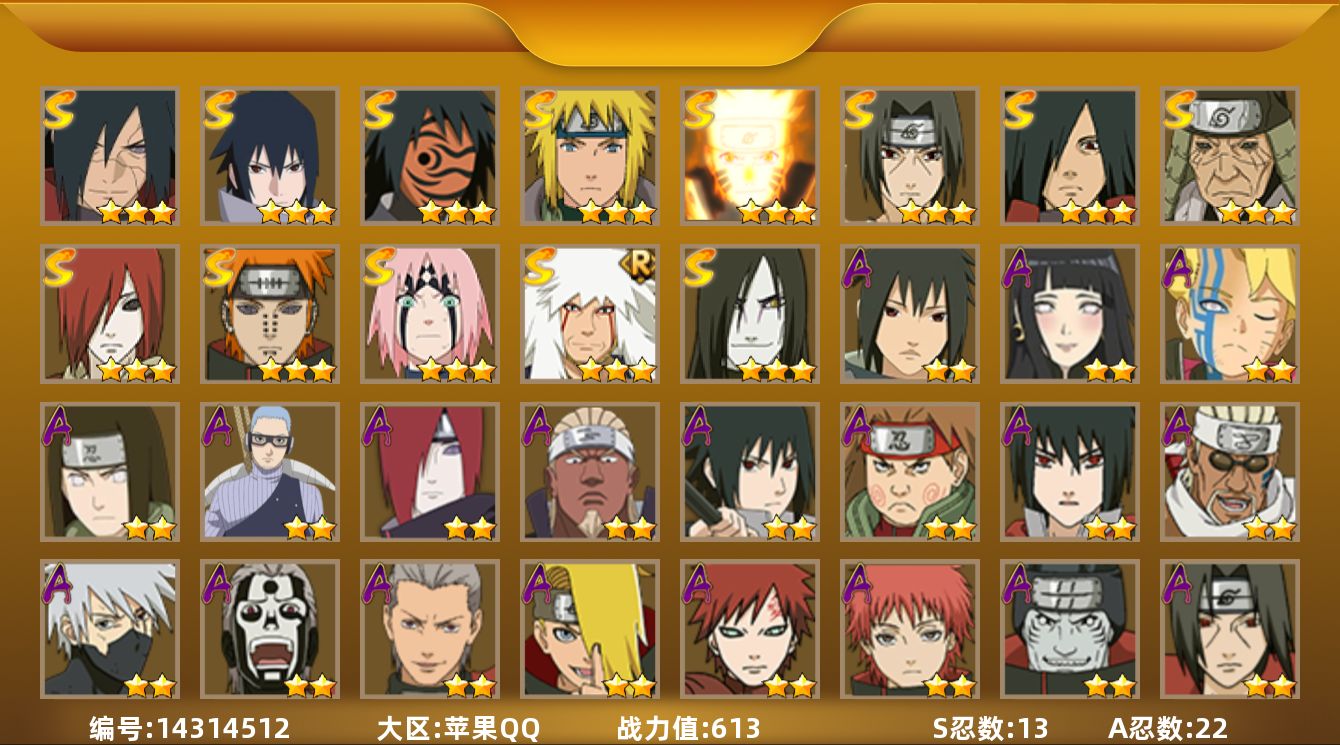
Task: Select the blonde character covering one eye
Action: click(x=590, y=629)
